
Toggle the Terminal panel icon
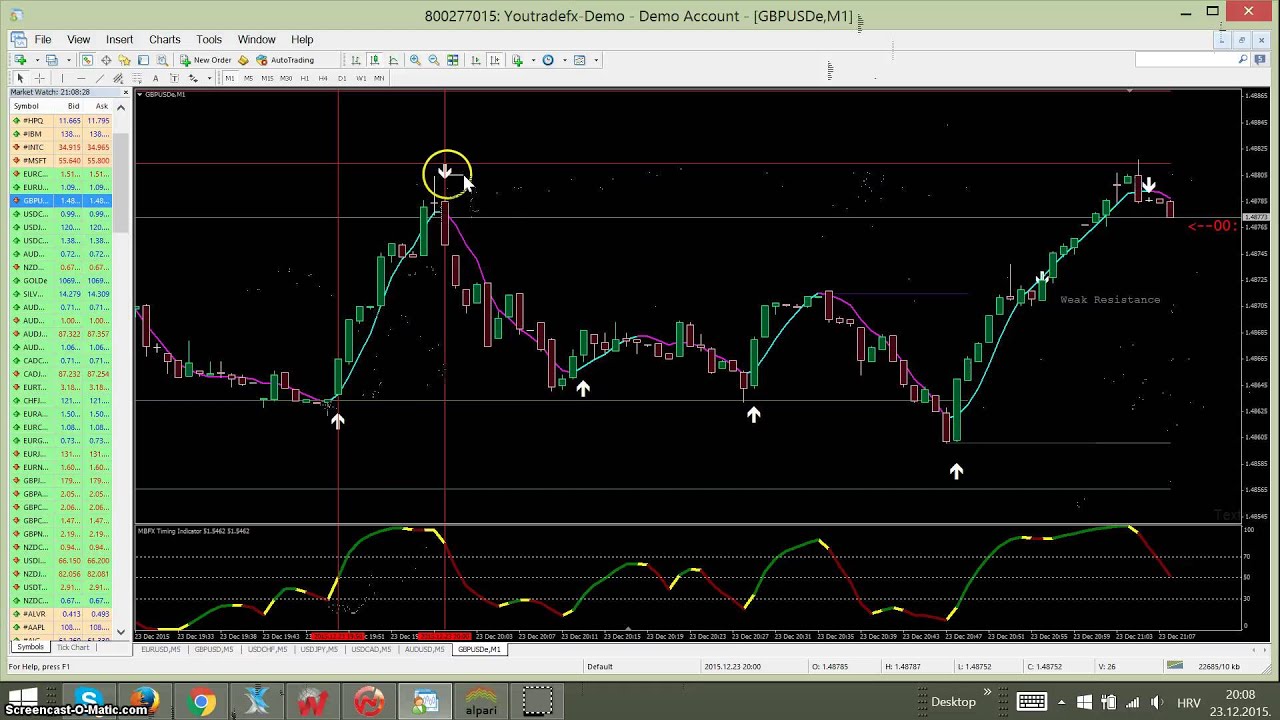(x=143, y=60)
